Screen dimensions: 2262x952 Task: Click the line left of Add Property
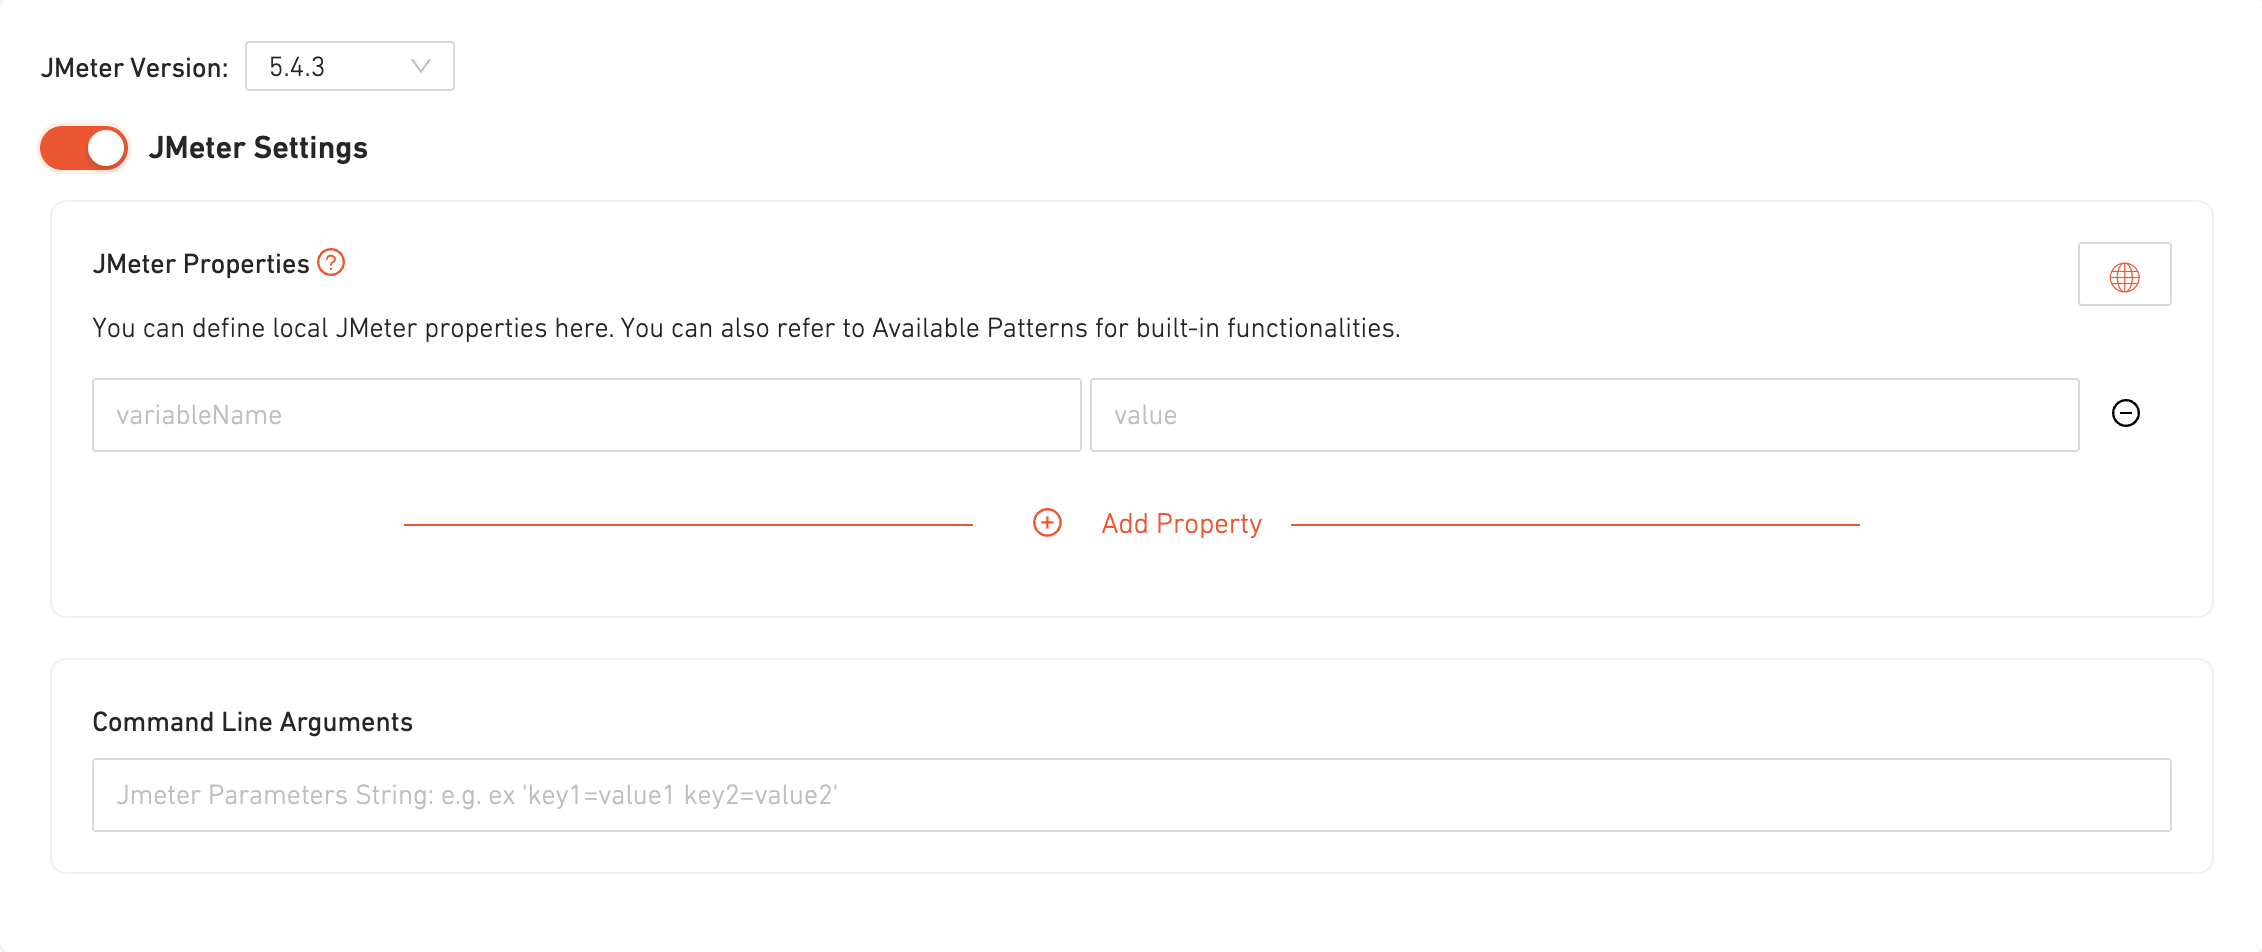[688, 524]
